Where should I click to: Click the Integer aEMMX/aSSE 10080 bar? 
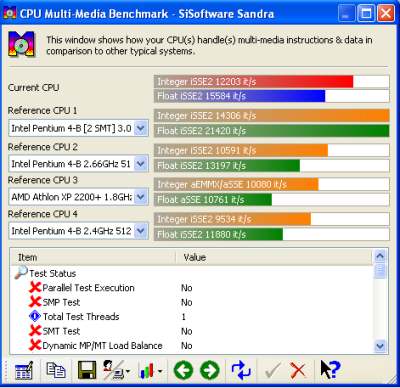pos(236,184)
